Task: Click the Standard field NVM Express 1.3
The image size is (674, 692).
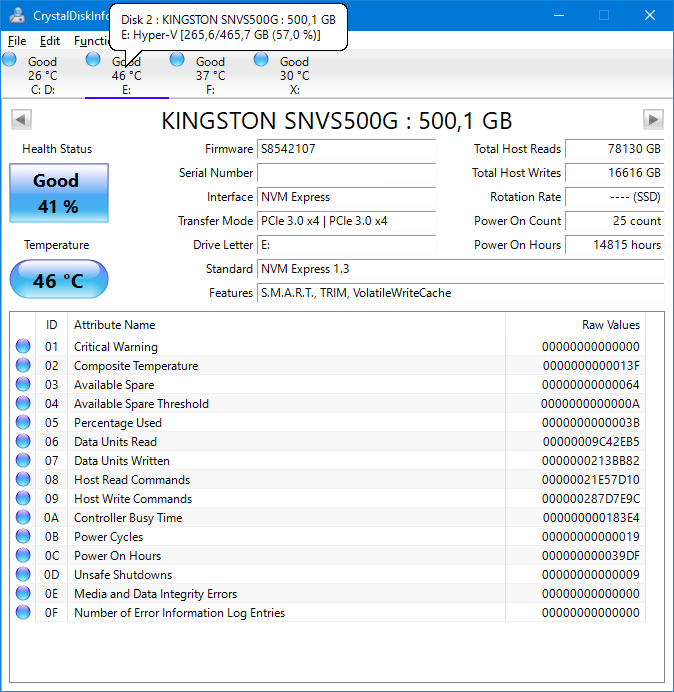Action: (460, 269)
